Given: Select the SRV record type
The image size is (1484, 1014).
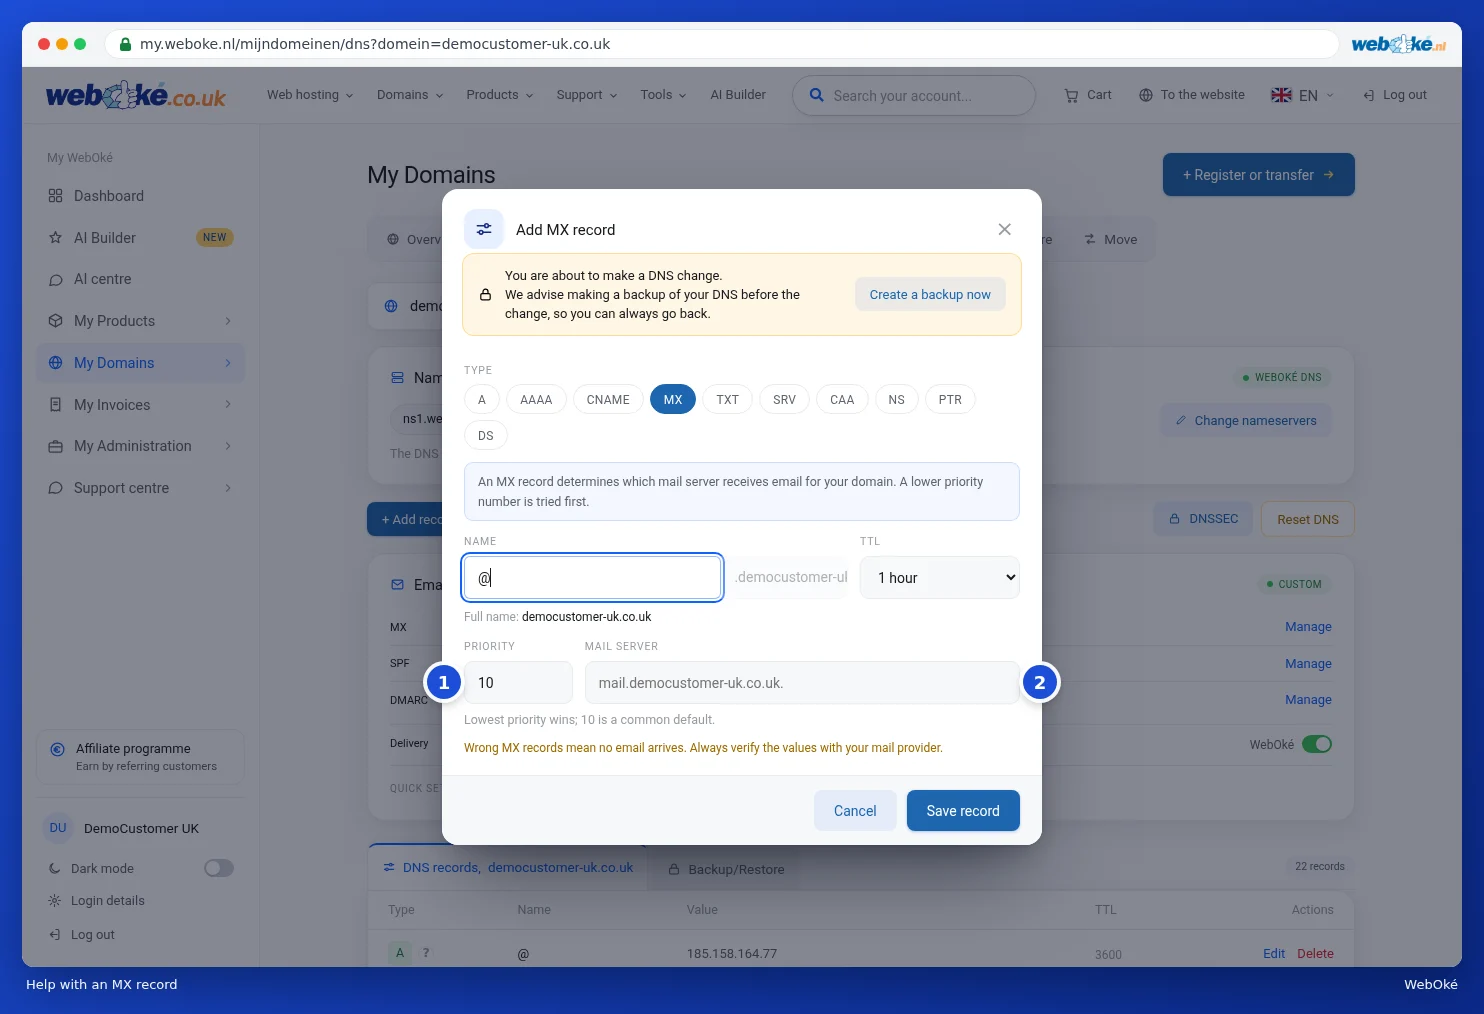Looking at the screenshot, I should click(x=785, y=400).
